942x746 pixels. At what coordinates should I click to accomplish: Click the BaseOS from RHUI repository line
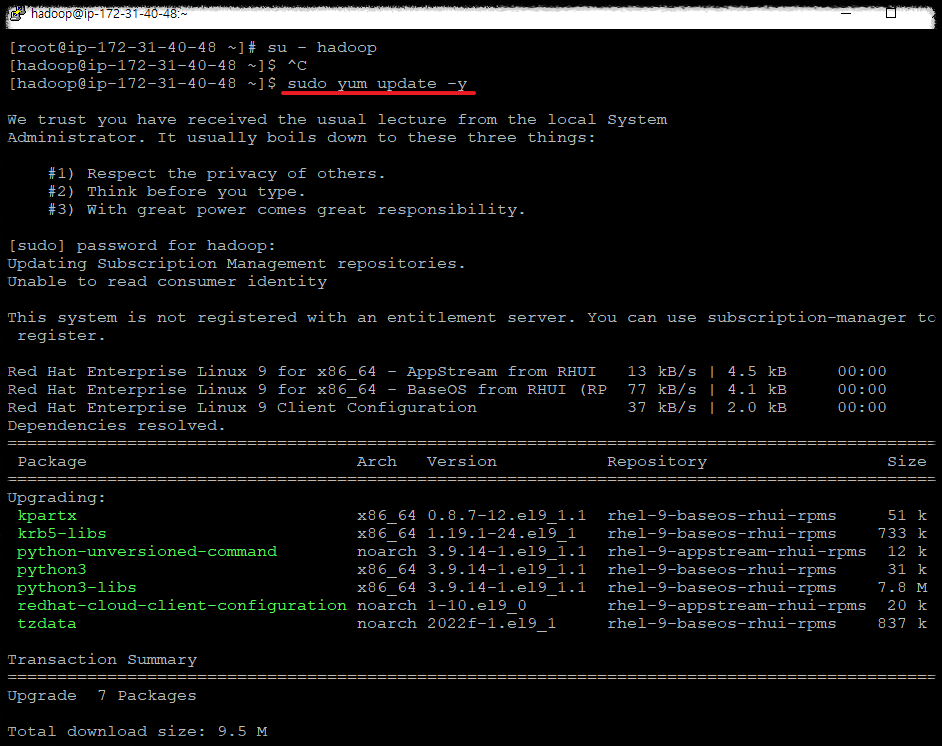(x=447, y=390)
